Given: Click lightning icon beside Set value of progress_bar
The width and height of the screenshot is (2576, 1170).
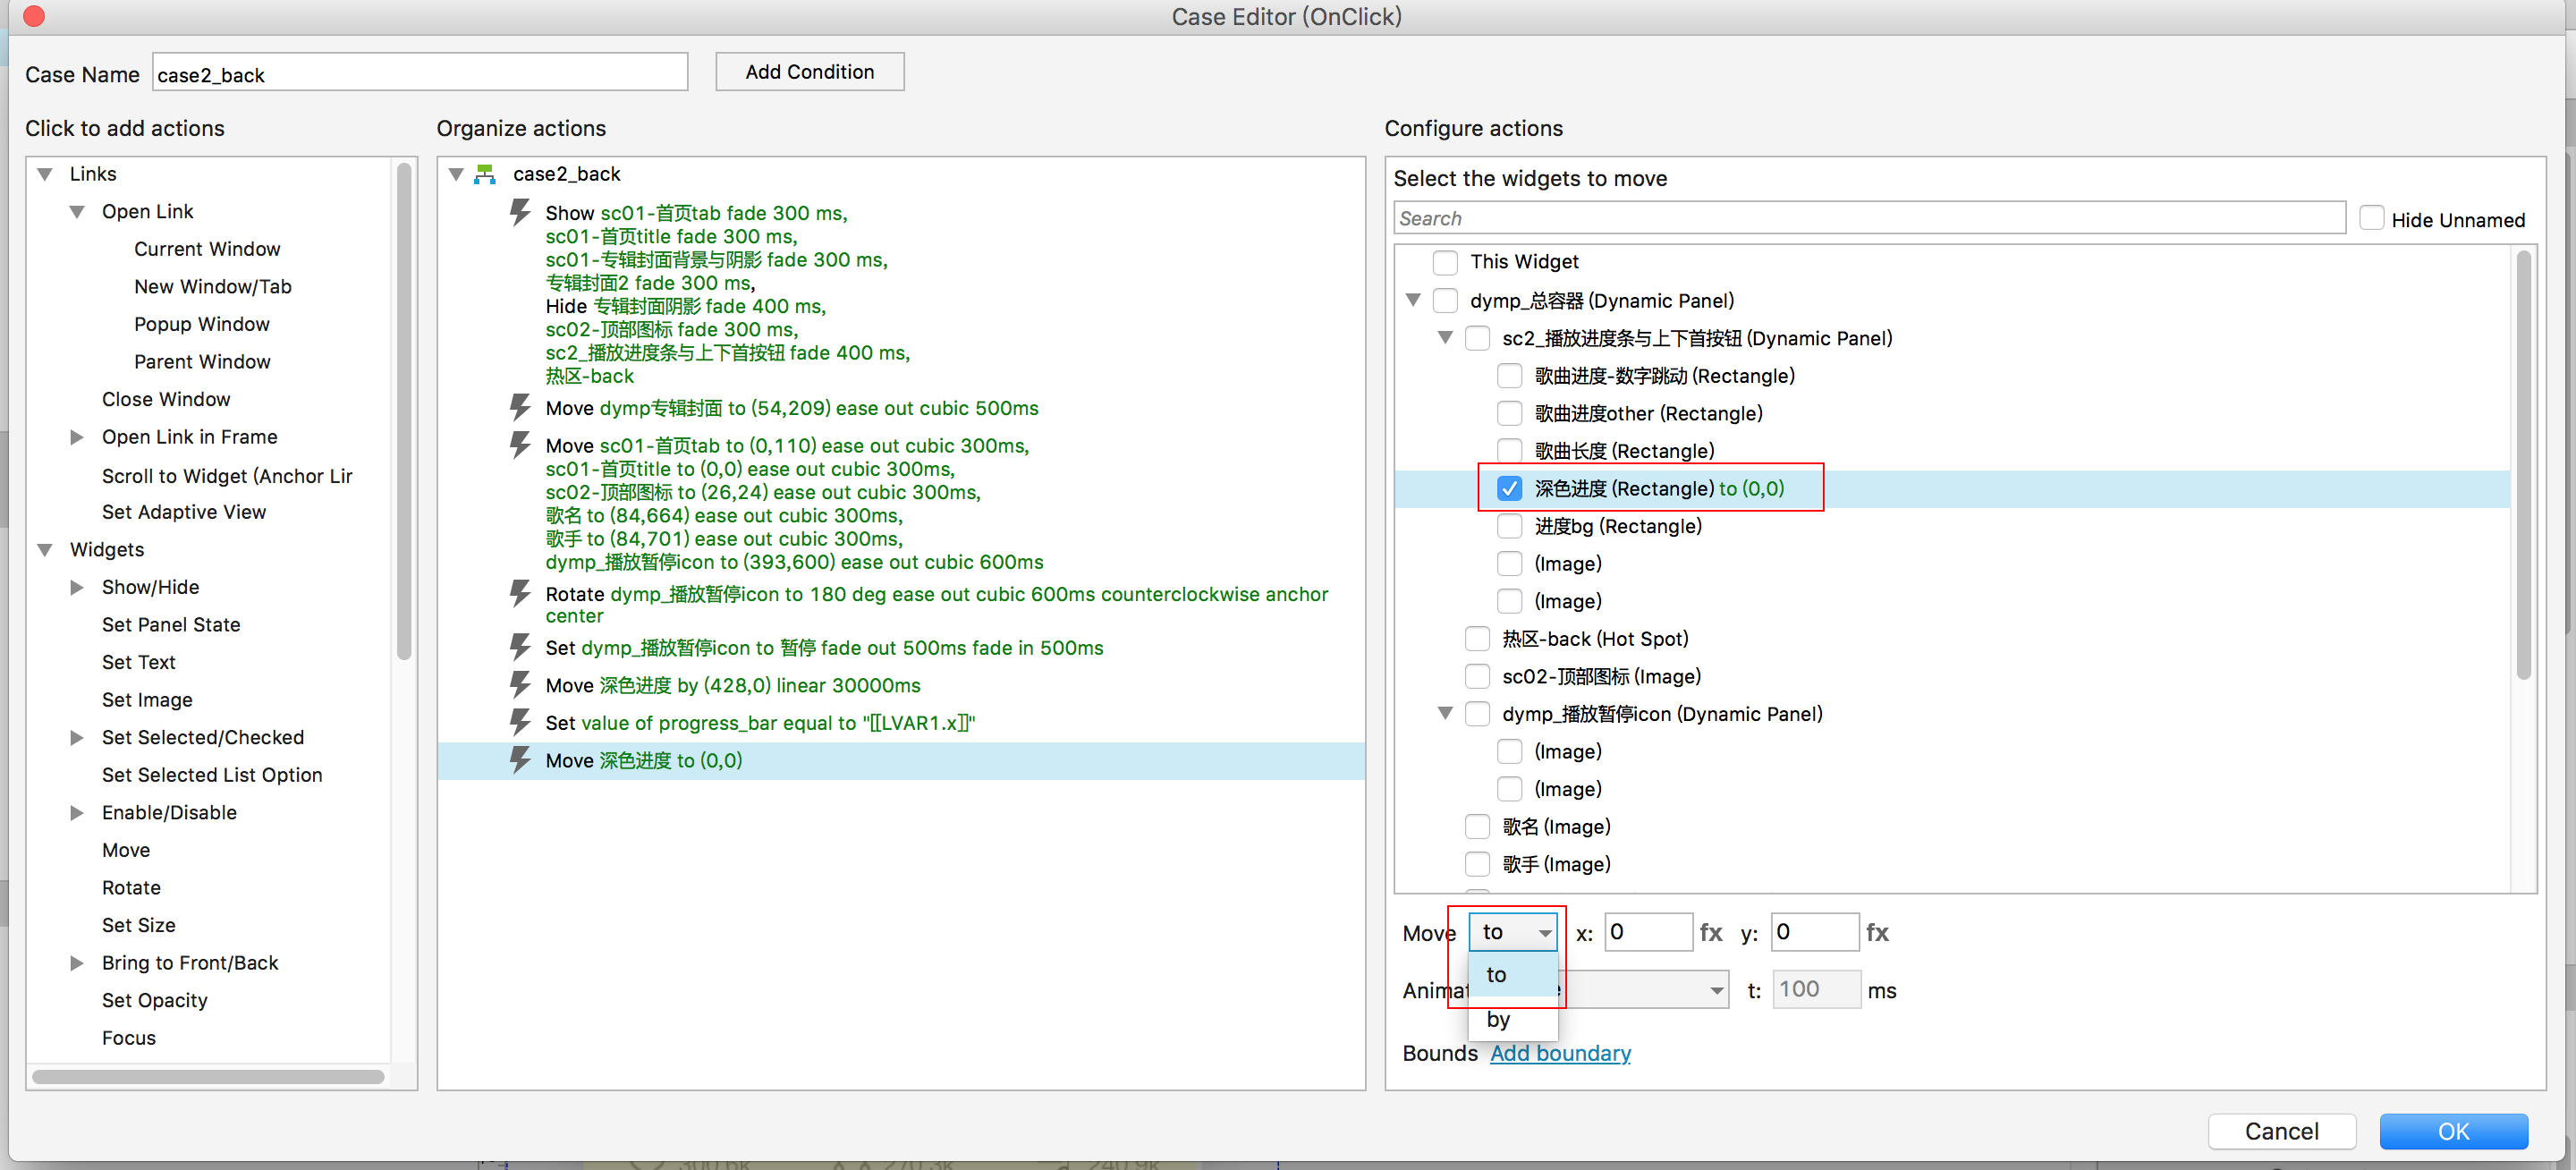Looking at the screenshot, I should [x=519, y=722].
